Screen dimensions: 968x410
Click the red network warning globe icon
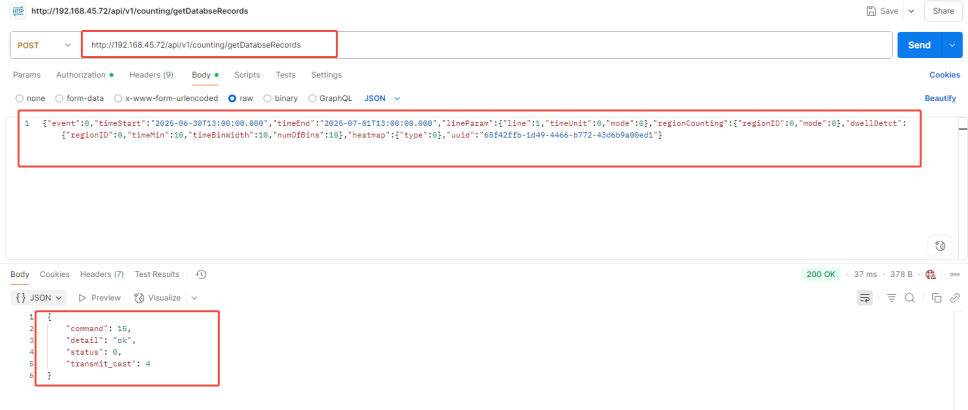(x=931, y=274)
